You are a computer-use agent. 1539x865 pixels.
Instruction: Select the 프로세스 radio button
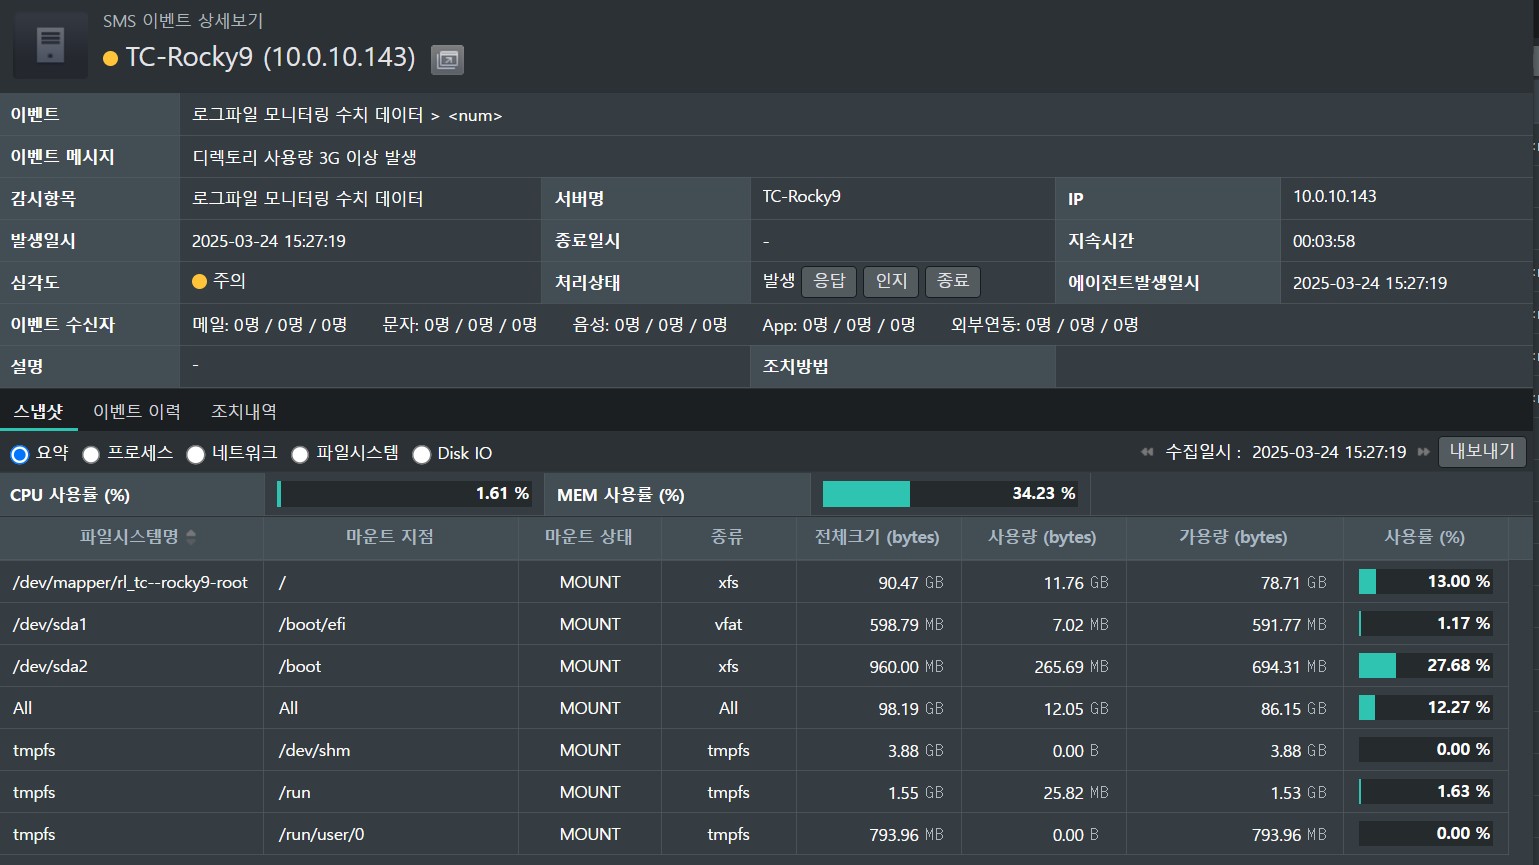tap(91, 455)
